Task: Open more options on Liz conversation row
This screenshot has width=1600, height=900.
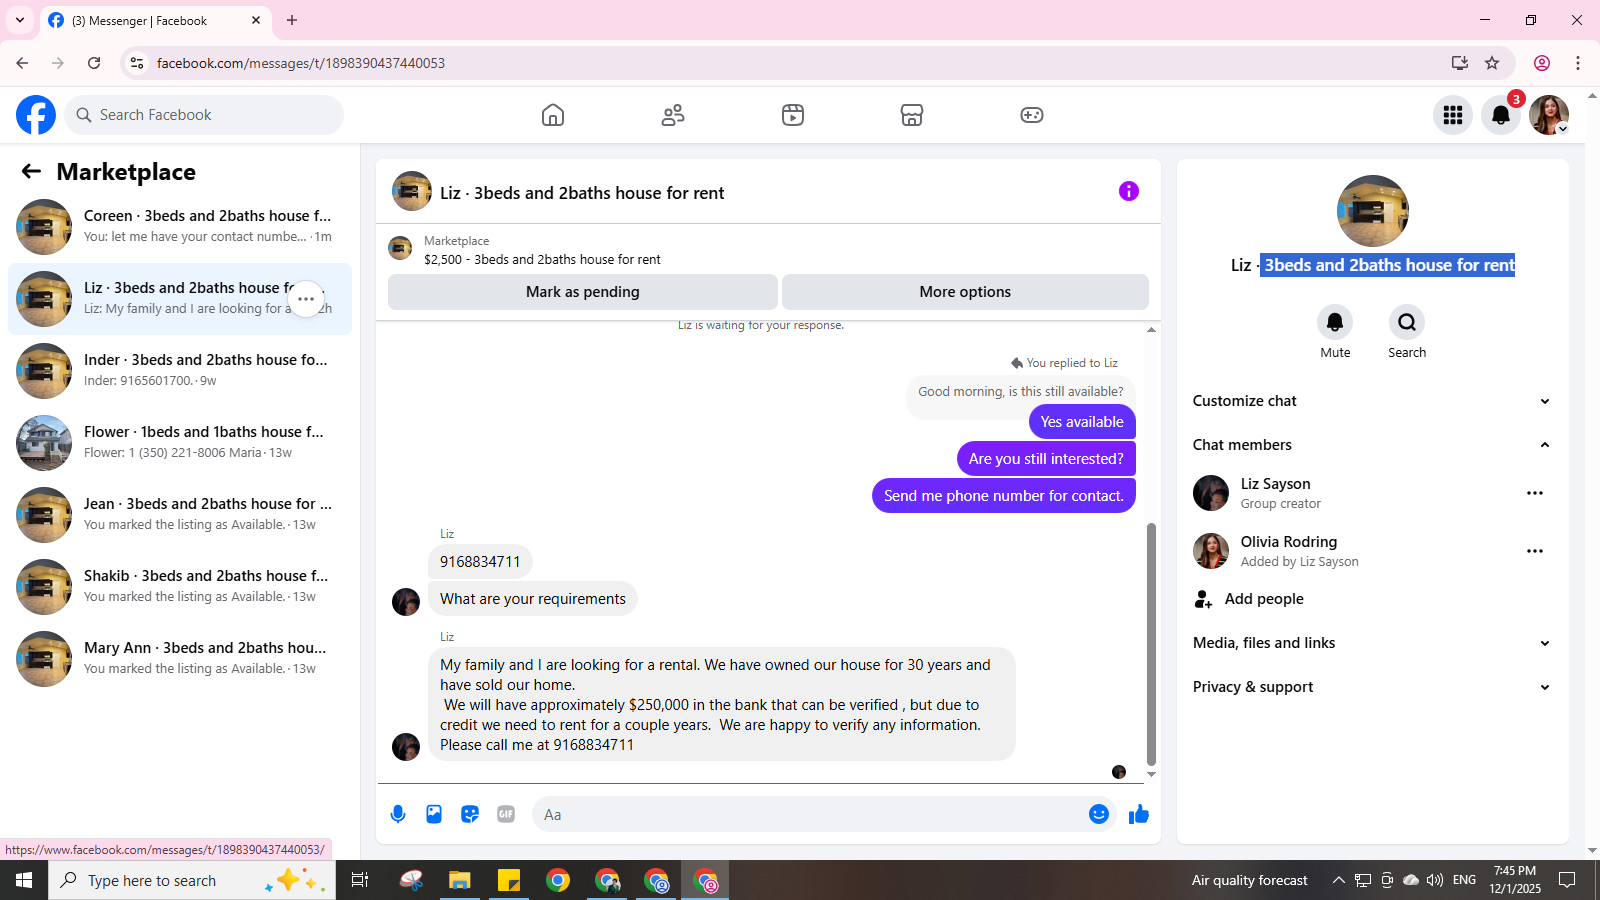Action: [306, 299]
